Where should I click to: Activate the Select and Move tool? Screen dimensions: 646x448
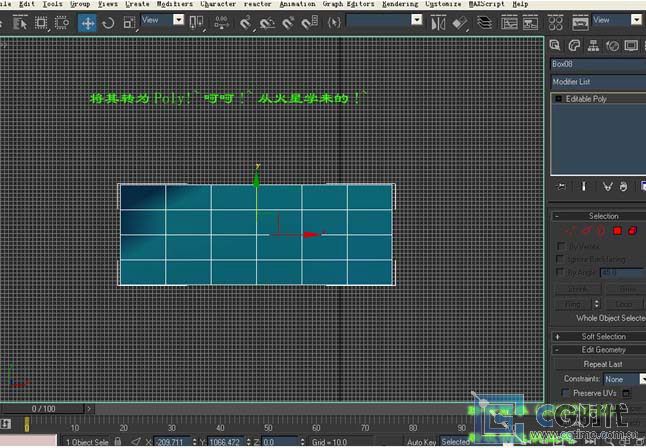pos(87,23)
